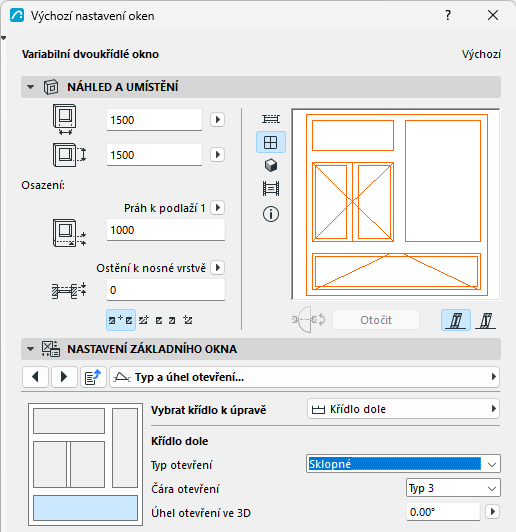Image resolution: width=516 pixels, height=532 pixels.
Task: Open the Křídlo dole sash selector
Action: tap(403, 409)
